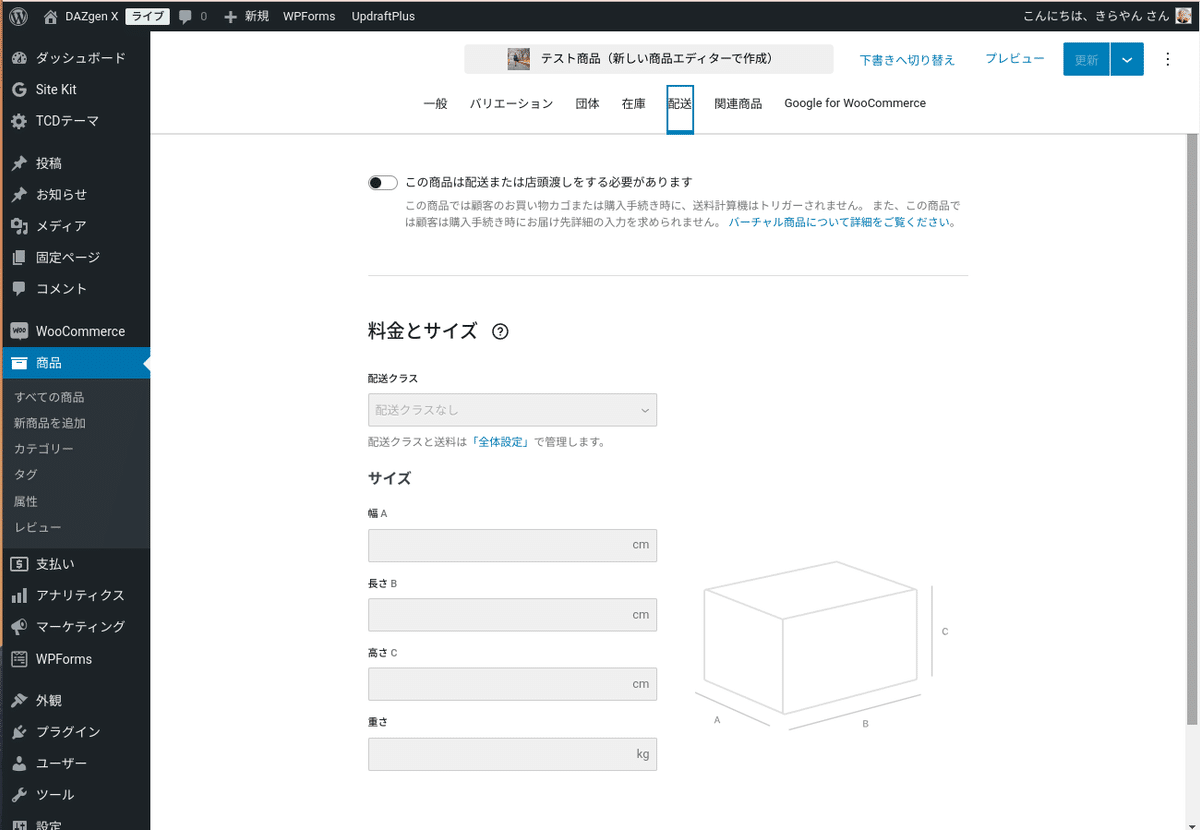Expand the update options arrow next to 更新

point(1126,60)
